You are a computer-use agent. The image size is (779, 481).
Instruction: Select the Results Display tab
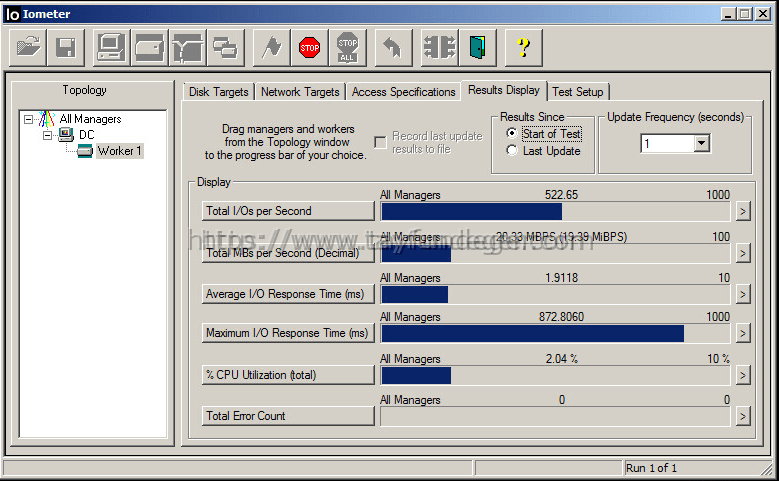(504, 90)
